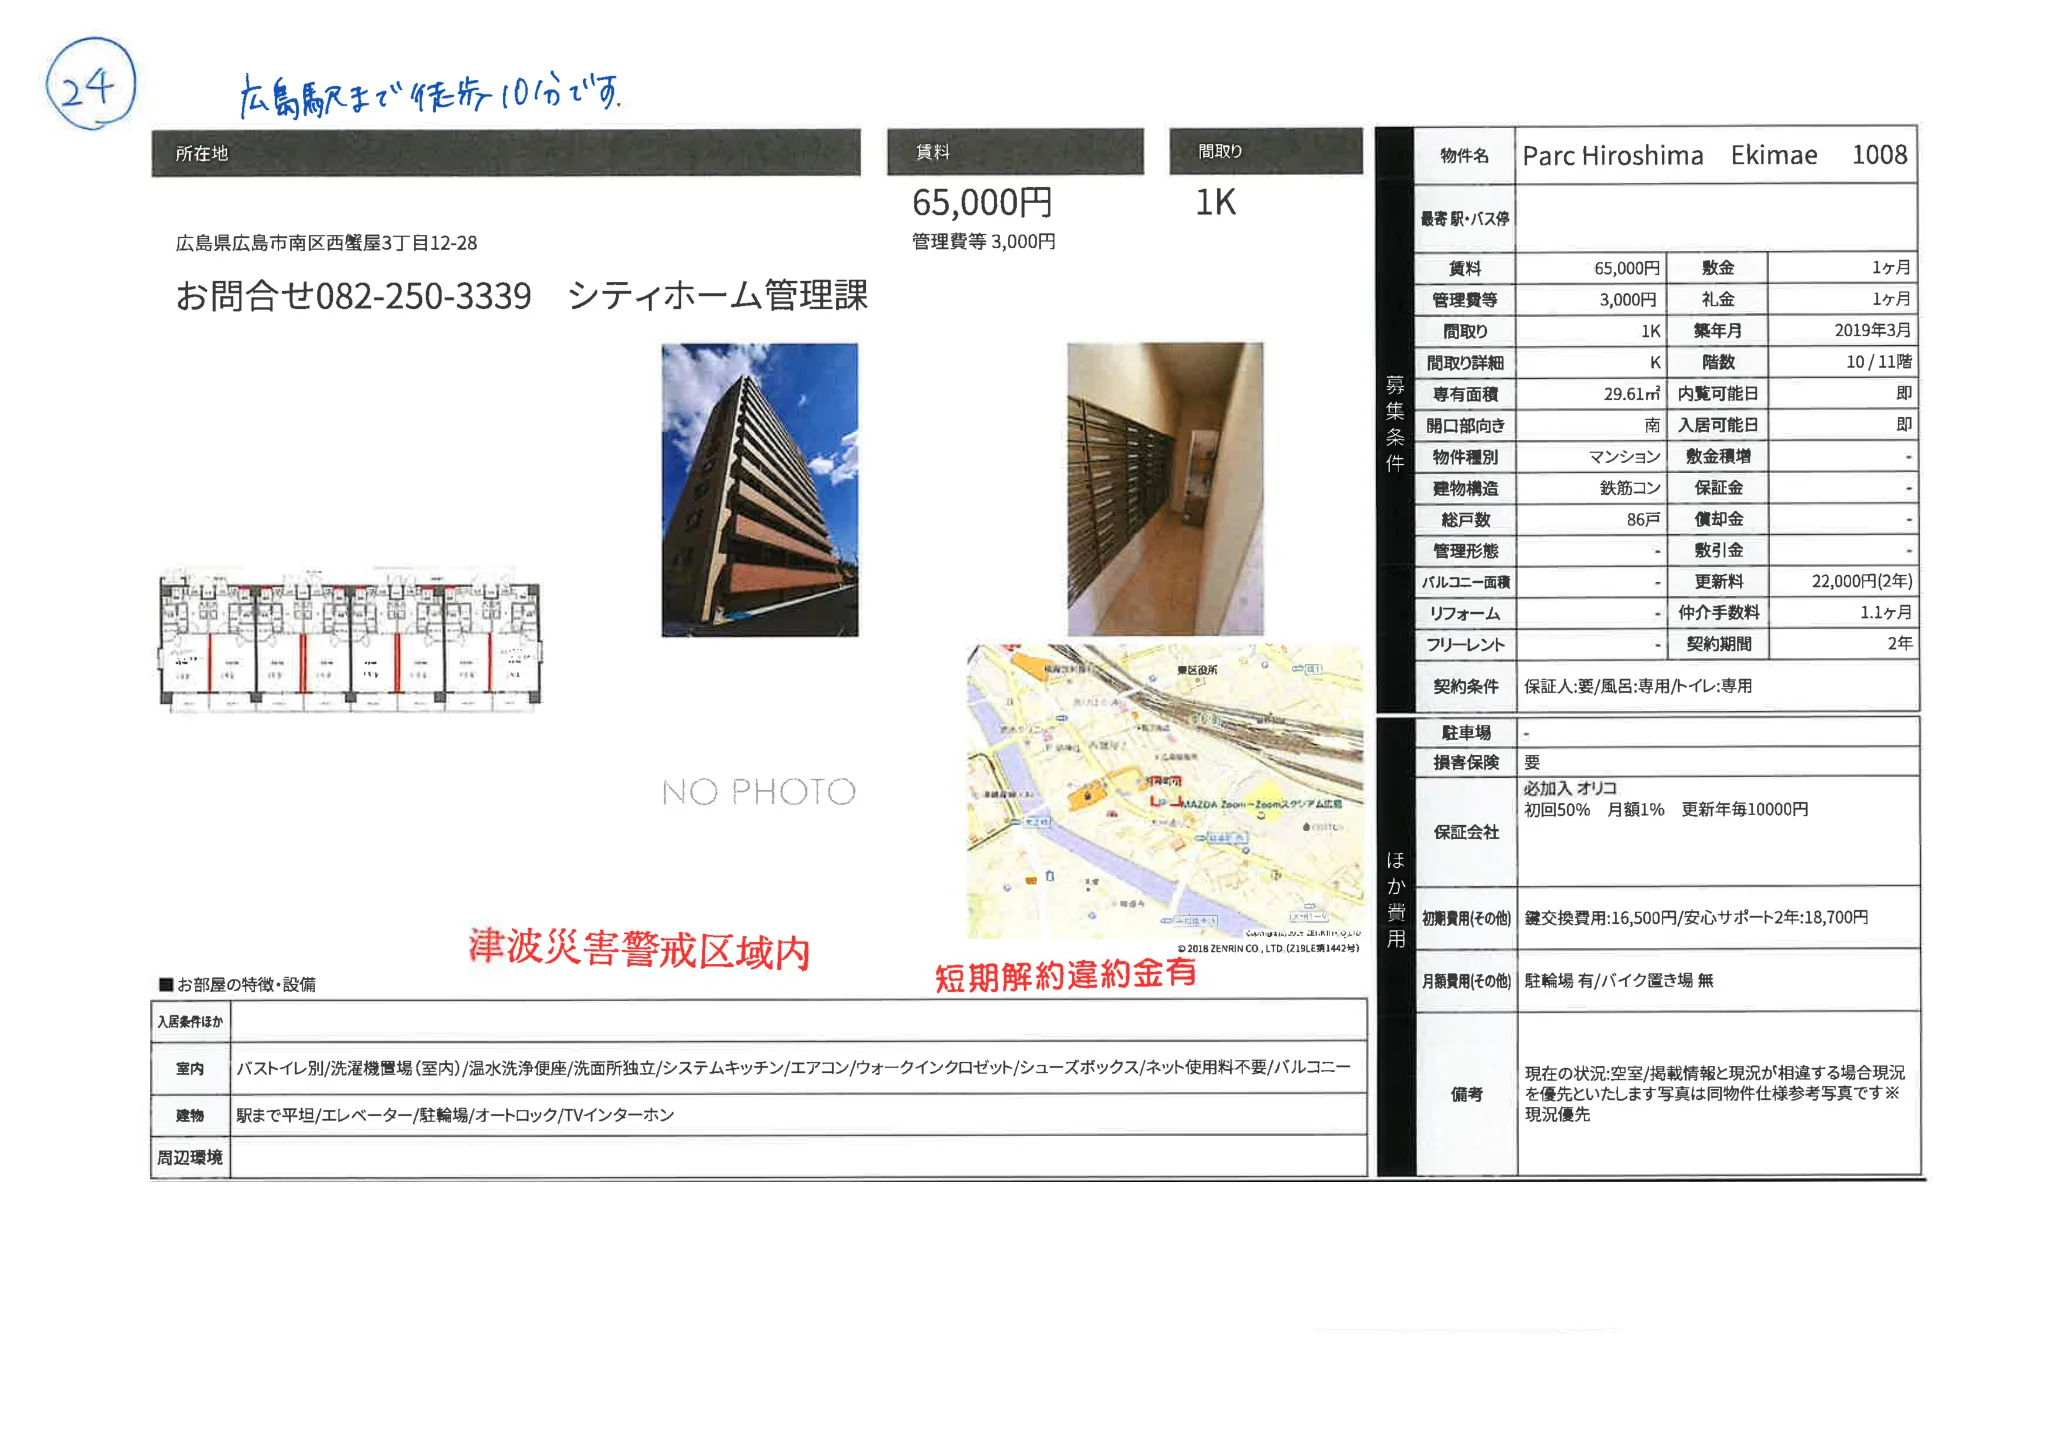Select the 入居条件ほか row label
This screenshot has height=1455, width=2056.
click(190, 1022)
